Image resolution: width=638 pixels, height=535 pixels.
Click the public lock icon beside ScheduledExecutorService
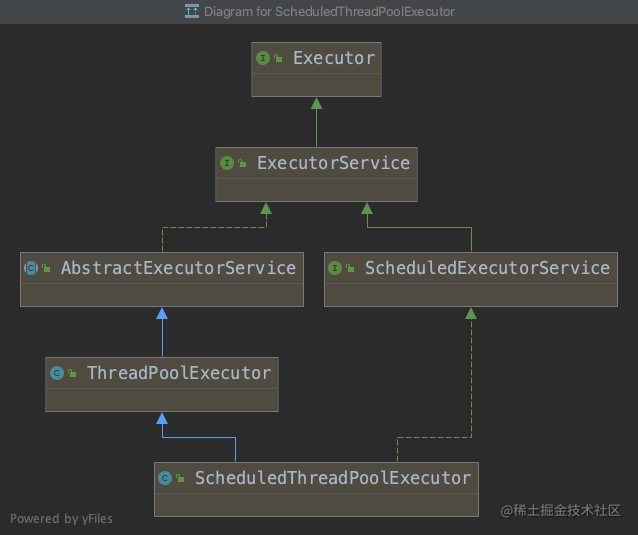coord(350,268)
